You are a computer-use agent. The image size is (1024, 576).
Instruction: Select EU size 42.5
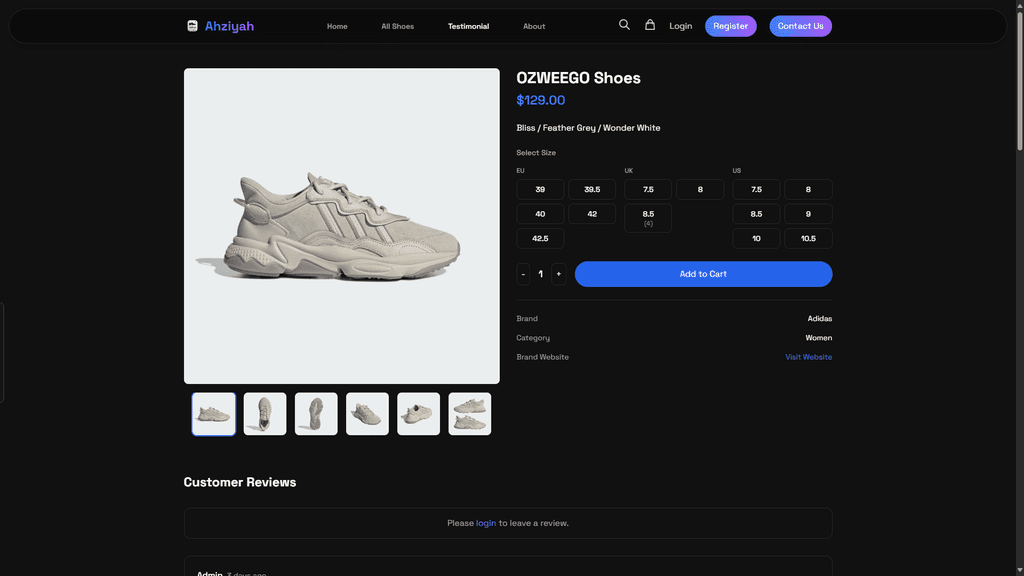540,238
